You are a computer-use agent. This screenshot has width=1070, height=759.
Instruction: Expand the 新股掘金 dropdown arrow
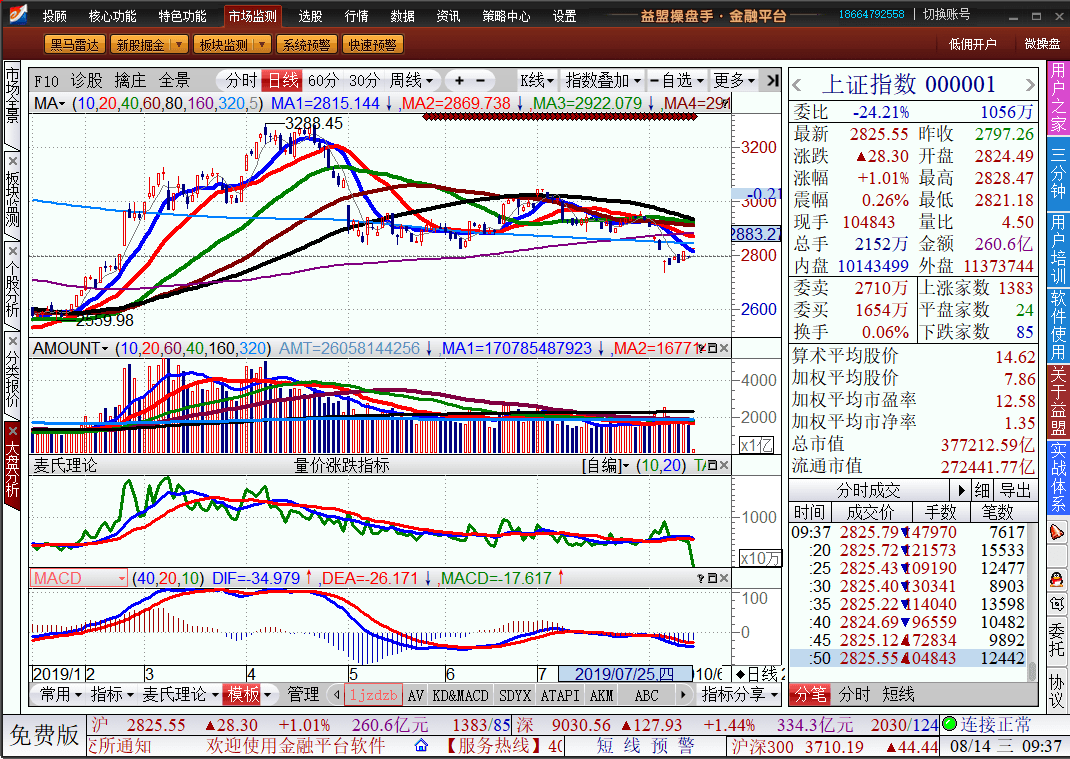[x=179, y=44]
